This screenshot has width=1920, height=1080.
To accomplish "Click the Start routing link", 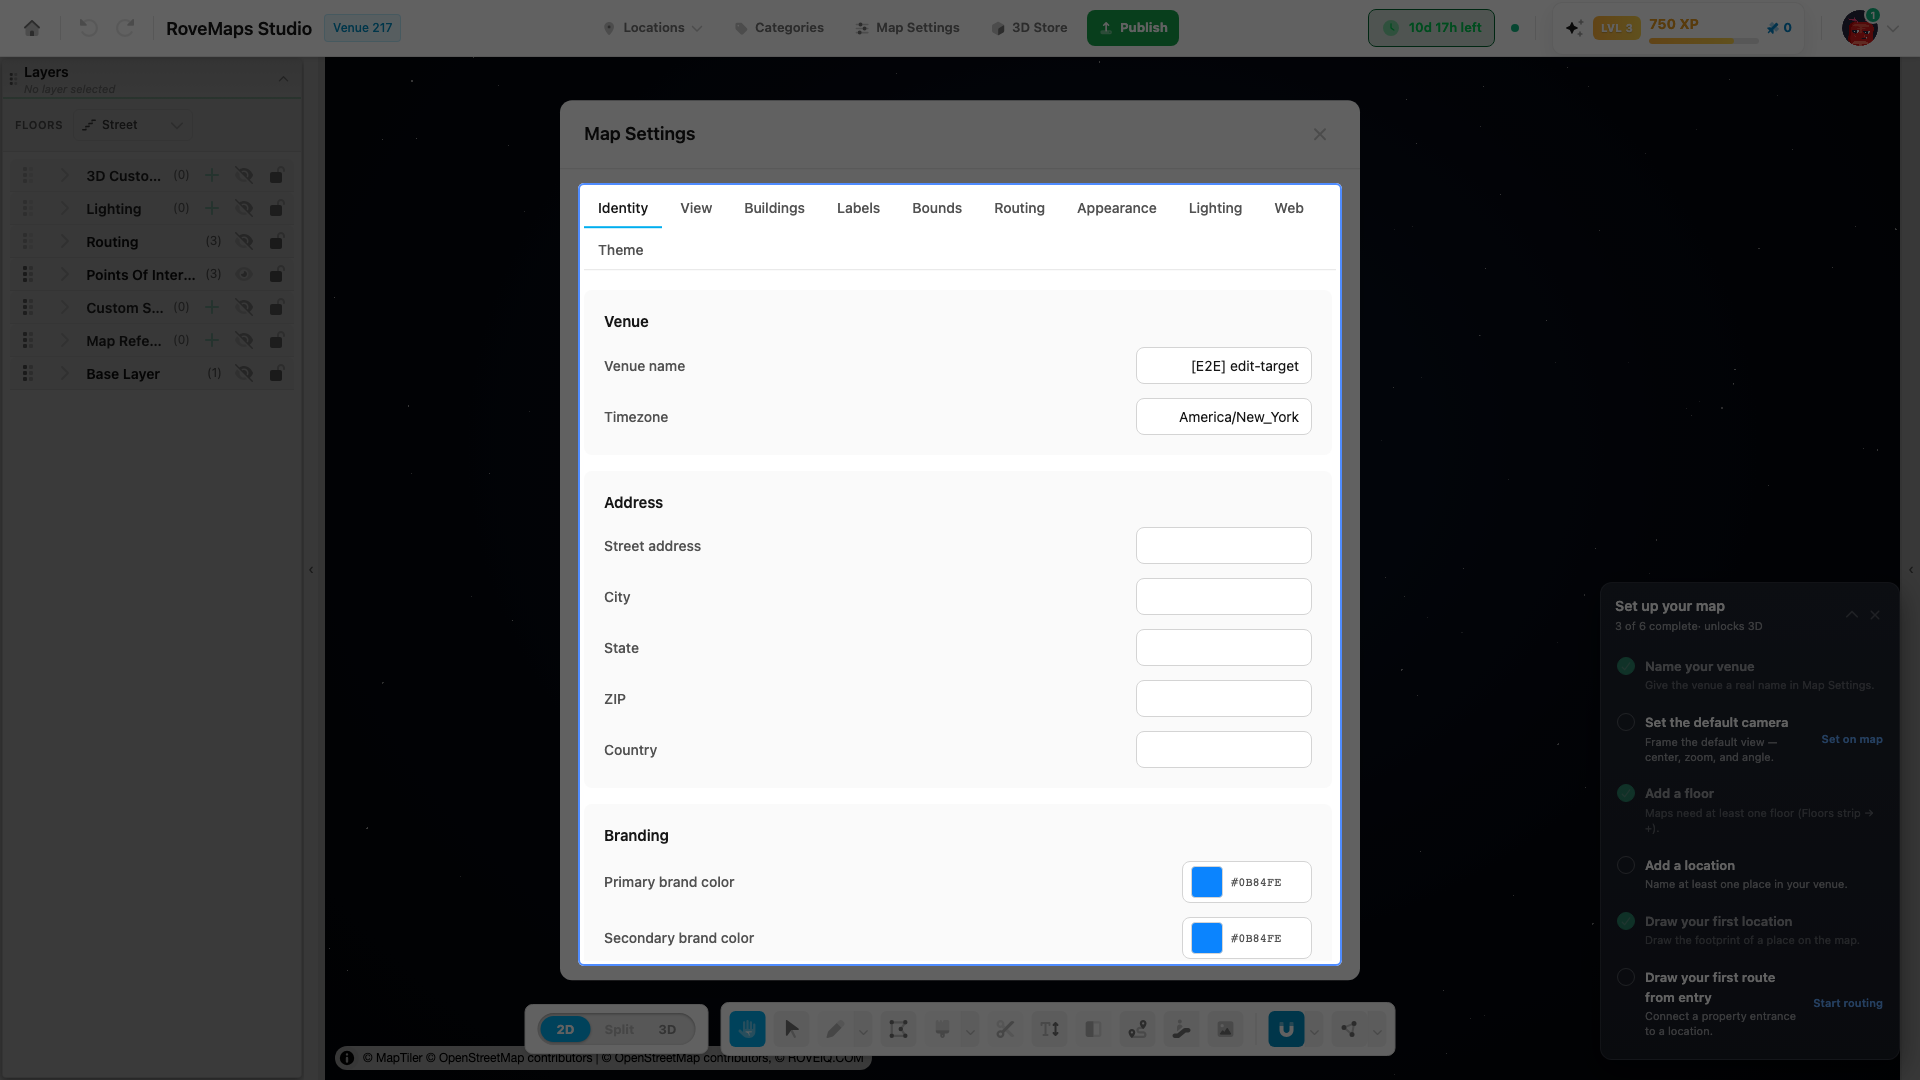I will [1847, 1004].
